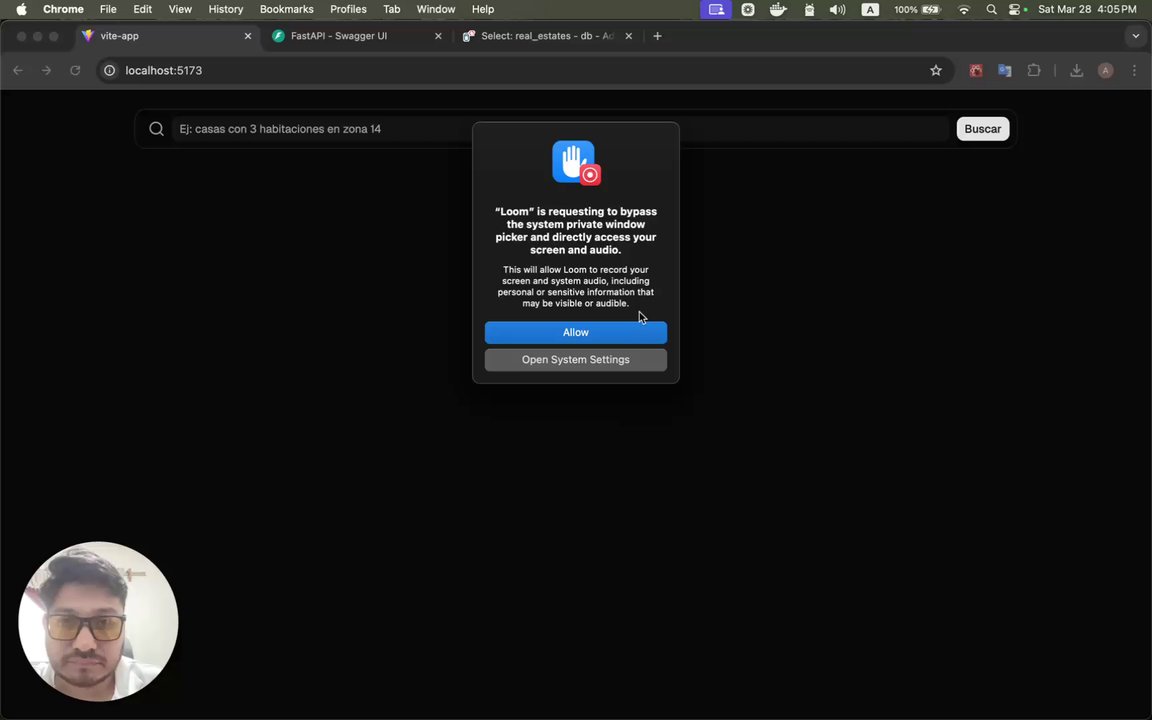Open Spotlight search icon
Screen dimensions: 1152x720
(991, 10)
